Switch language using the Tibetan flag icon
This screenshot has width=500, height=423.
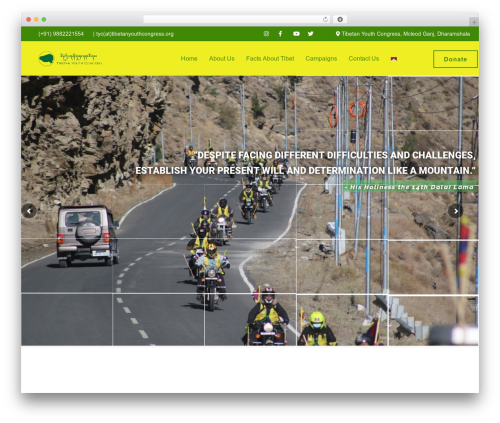click(x=394, y=59)
